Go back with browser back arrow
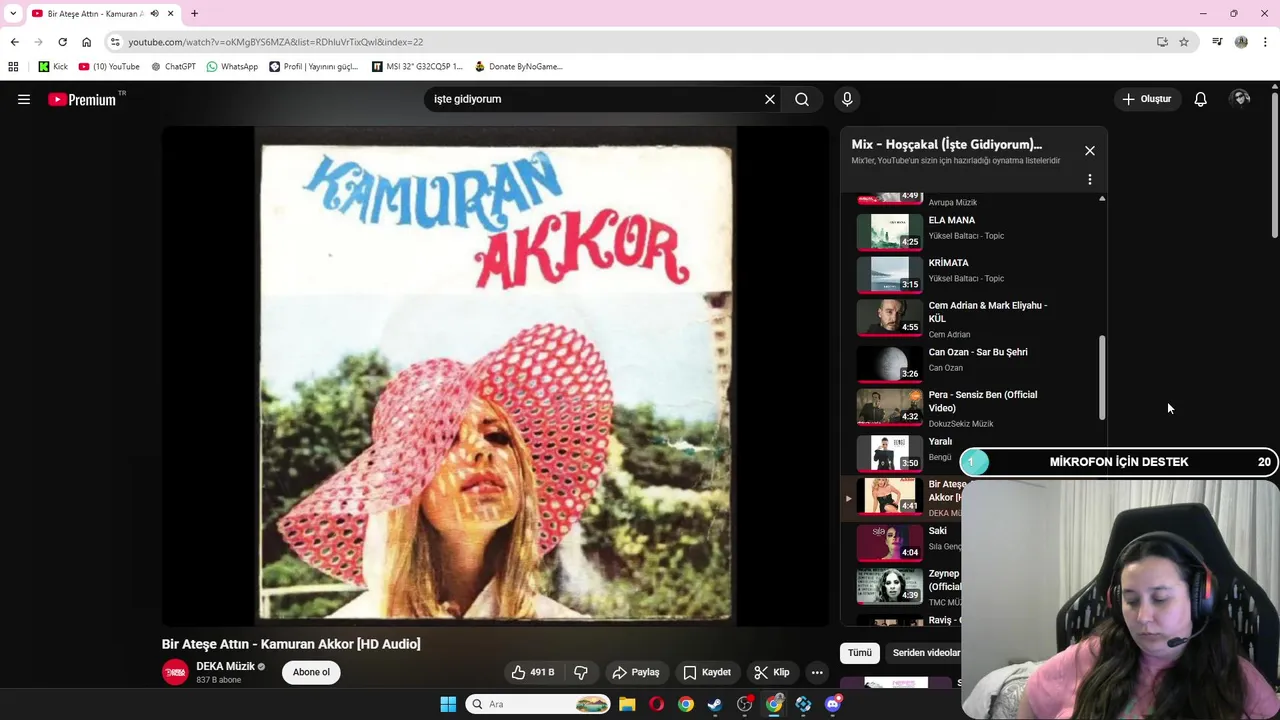The width and height of the screenshot is (1280, 720). [14, 42]
